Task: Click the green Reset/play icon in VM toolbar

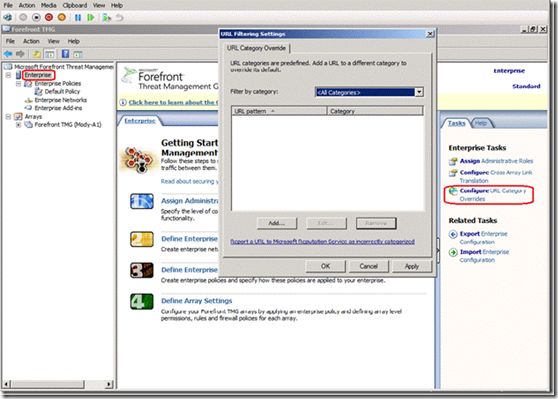Action: [x=91, y=17]
